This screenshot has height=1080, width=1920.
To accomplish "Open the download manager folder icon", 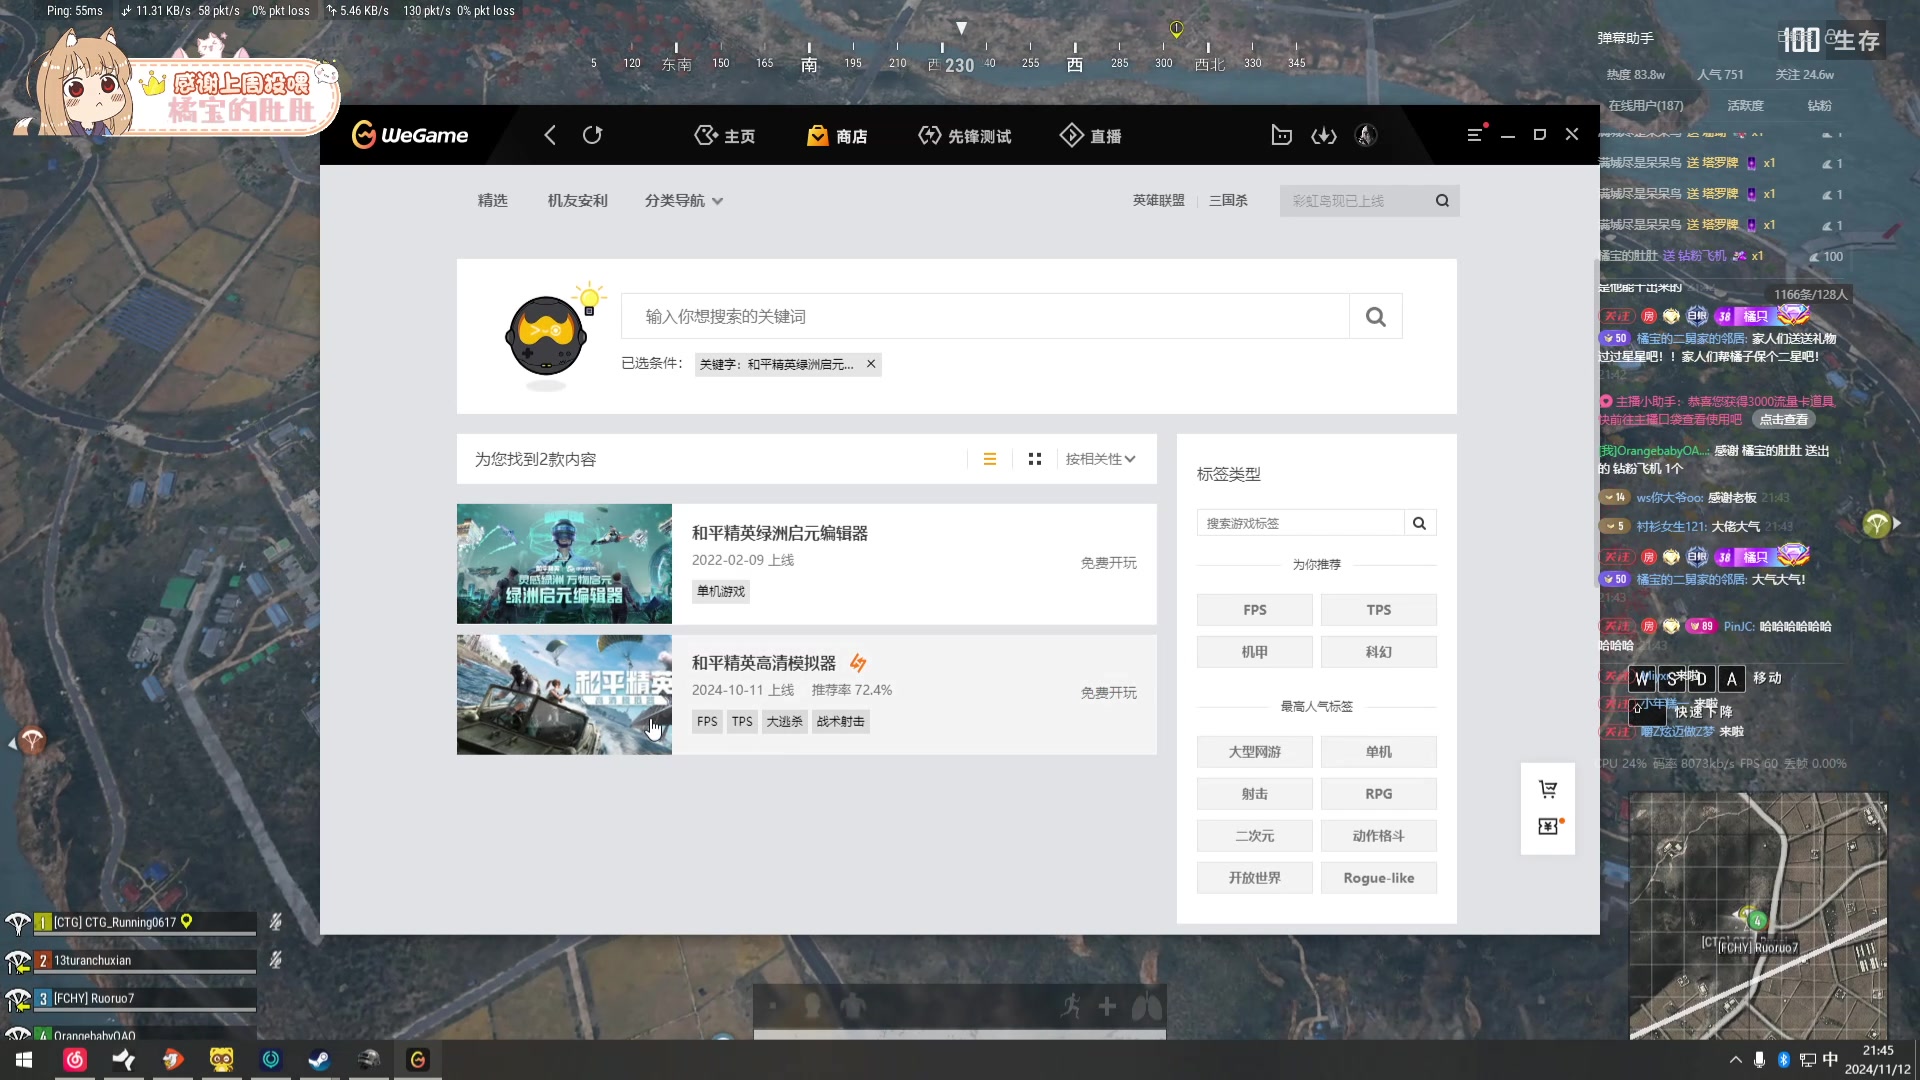I will pyautogui.click(x=1282, y=134).
